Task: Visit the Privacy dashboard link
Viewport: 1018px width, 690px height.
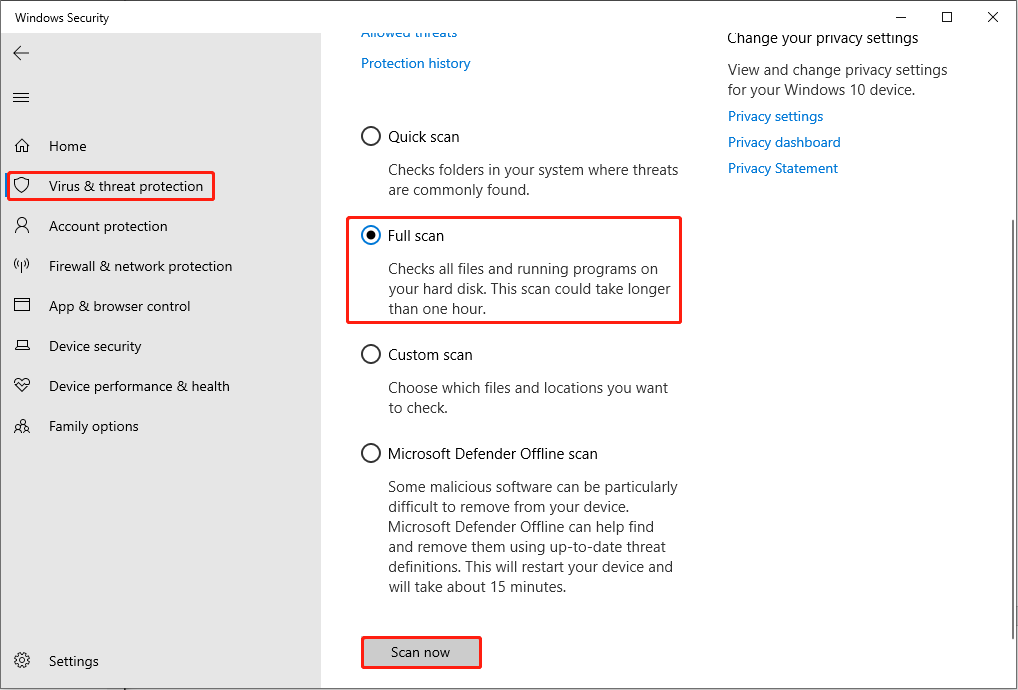Action: click(x=784, y=142)
